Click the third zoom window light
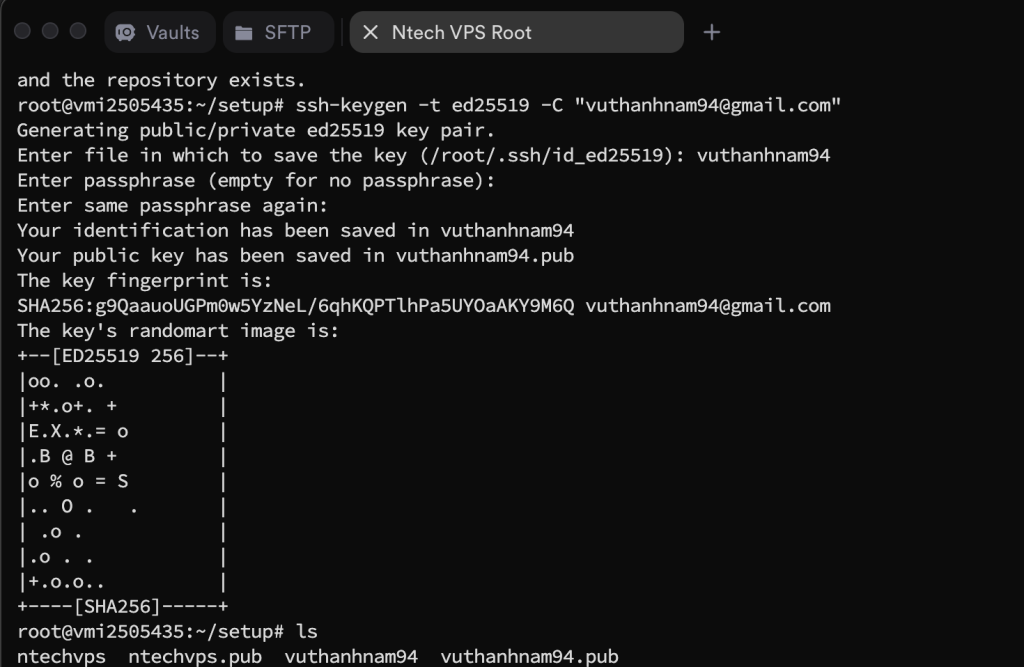 tap(78, 31)
